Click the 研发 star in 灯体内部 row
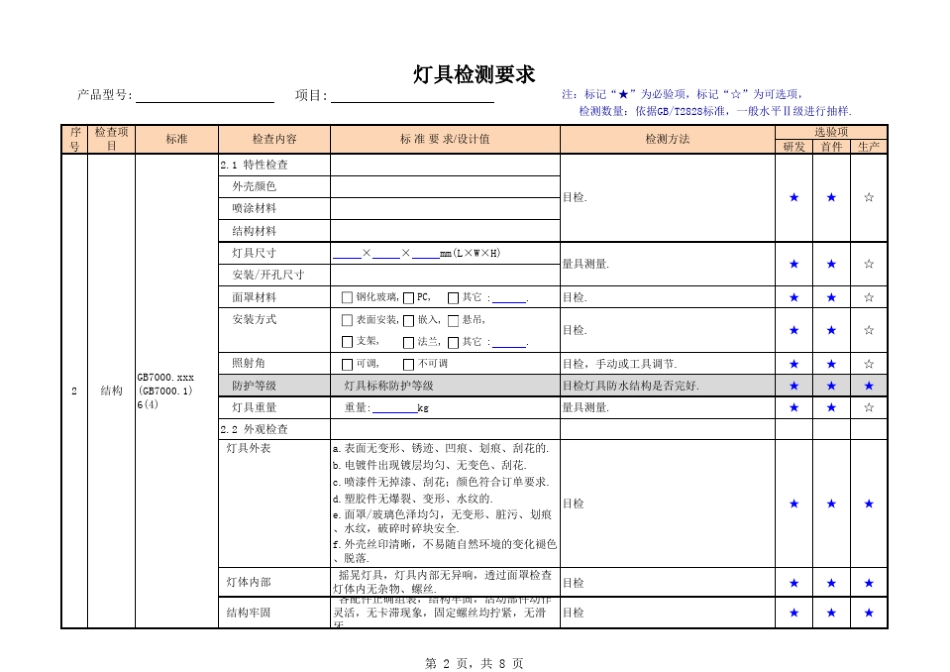 tap(794, 584)
